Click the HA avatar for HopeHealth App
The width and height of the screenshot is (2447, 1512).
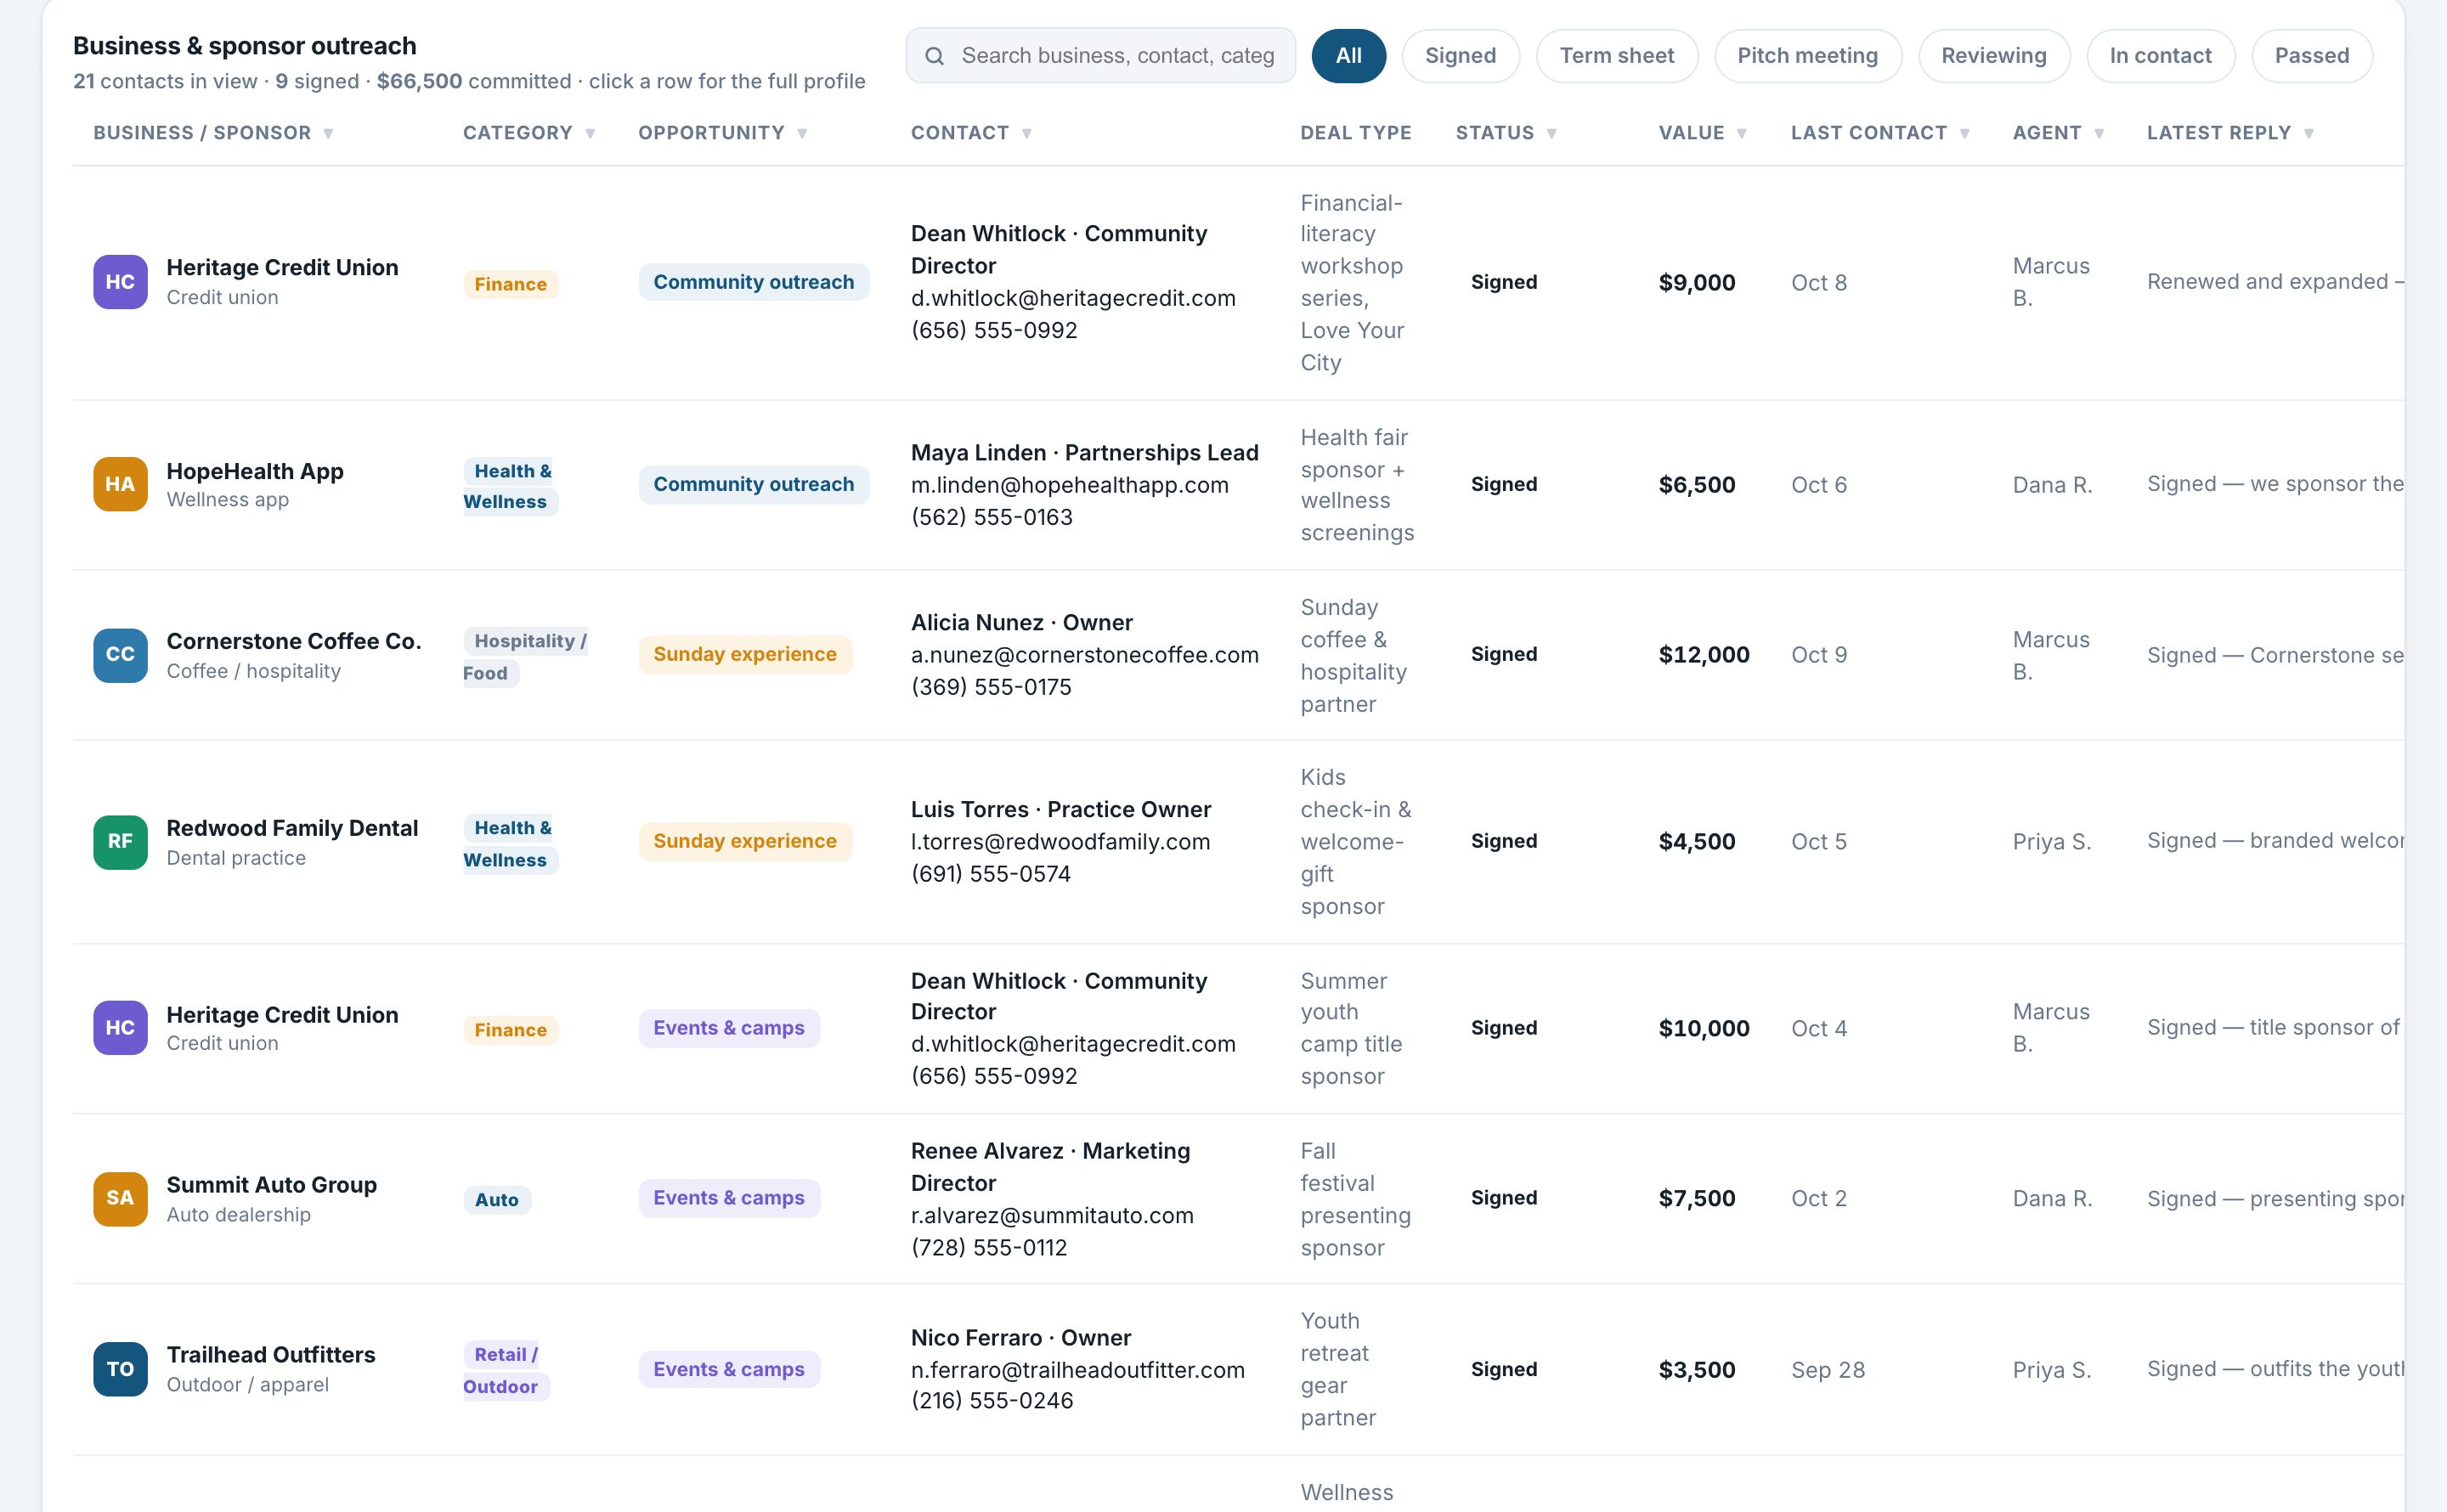pyautogui.click(x=120, y=484)
